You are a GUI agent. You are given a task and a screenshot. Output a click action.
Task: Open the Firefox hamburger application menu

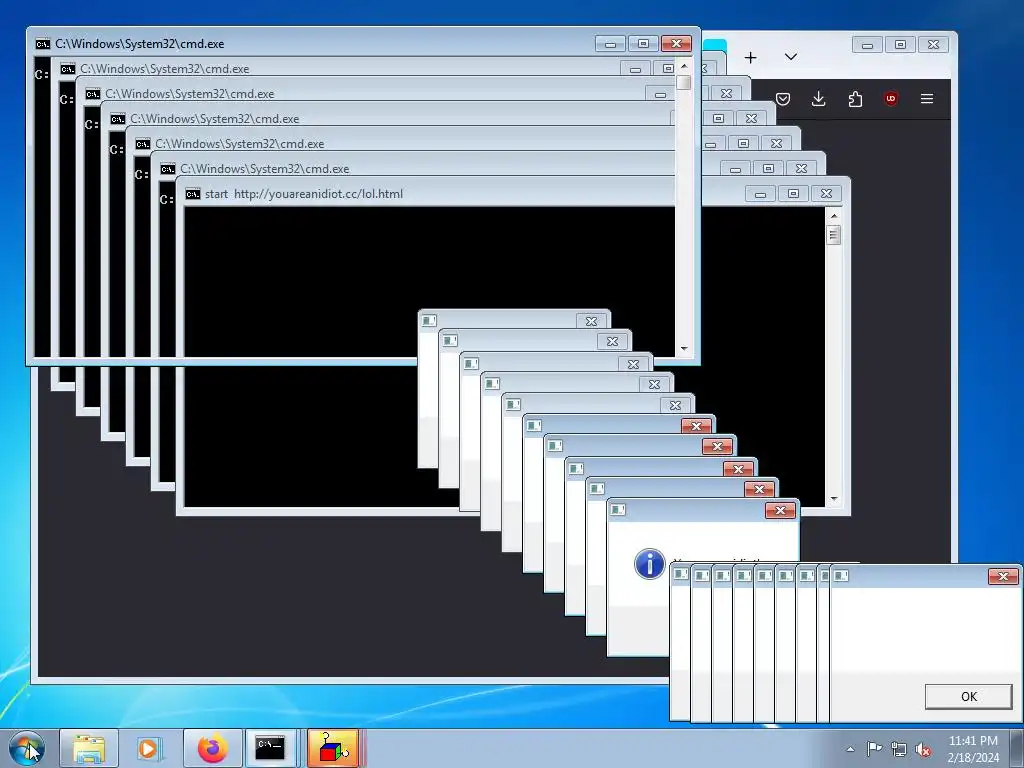(x=927, y=99)
